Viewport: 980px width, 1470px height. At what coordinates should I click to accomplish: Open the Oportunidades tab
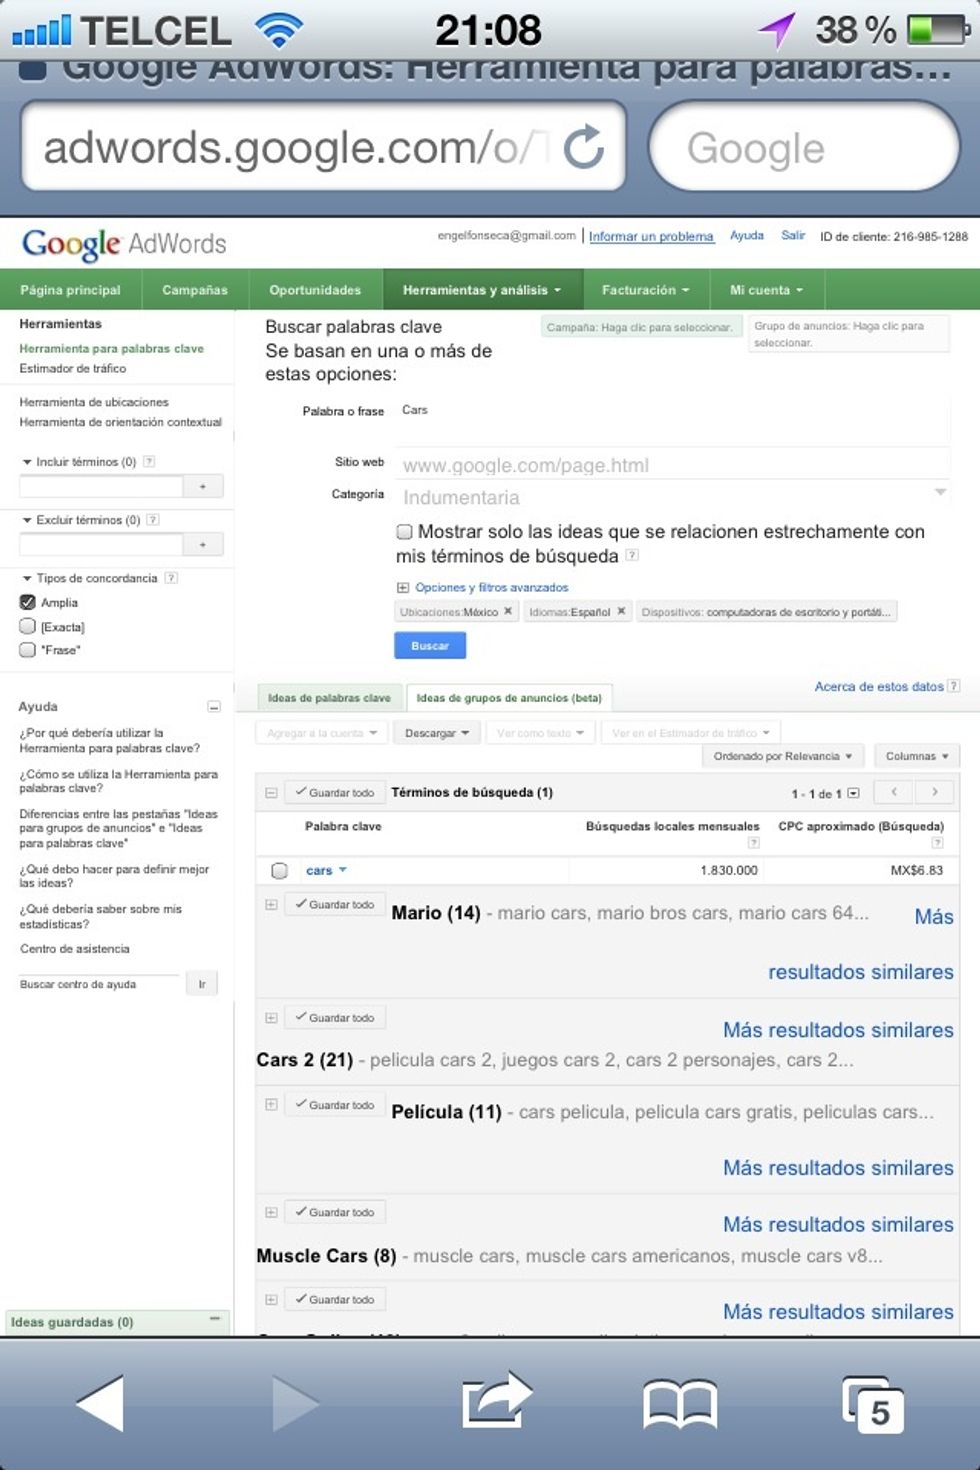315,290
